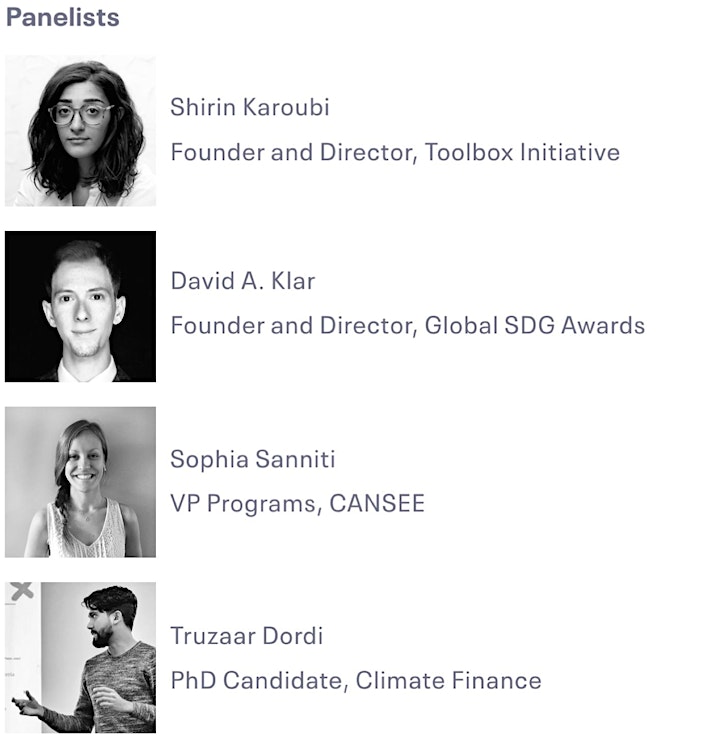Screen dimensions: 720x737
Task: Click the words 'Global SDG Awards'
Action: tap(534, 326)
